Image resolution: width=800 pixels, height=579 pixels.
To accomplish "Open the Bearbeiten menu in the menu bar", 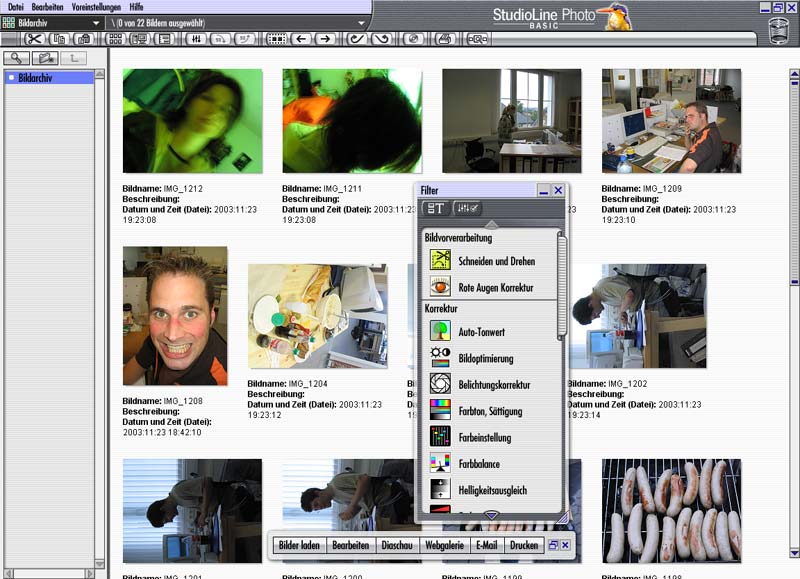I will 47,7.
